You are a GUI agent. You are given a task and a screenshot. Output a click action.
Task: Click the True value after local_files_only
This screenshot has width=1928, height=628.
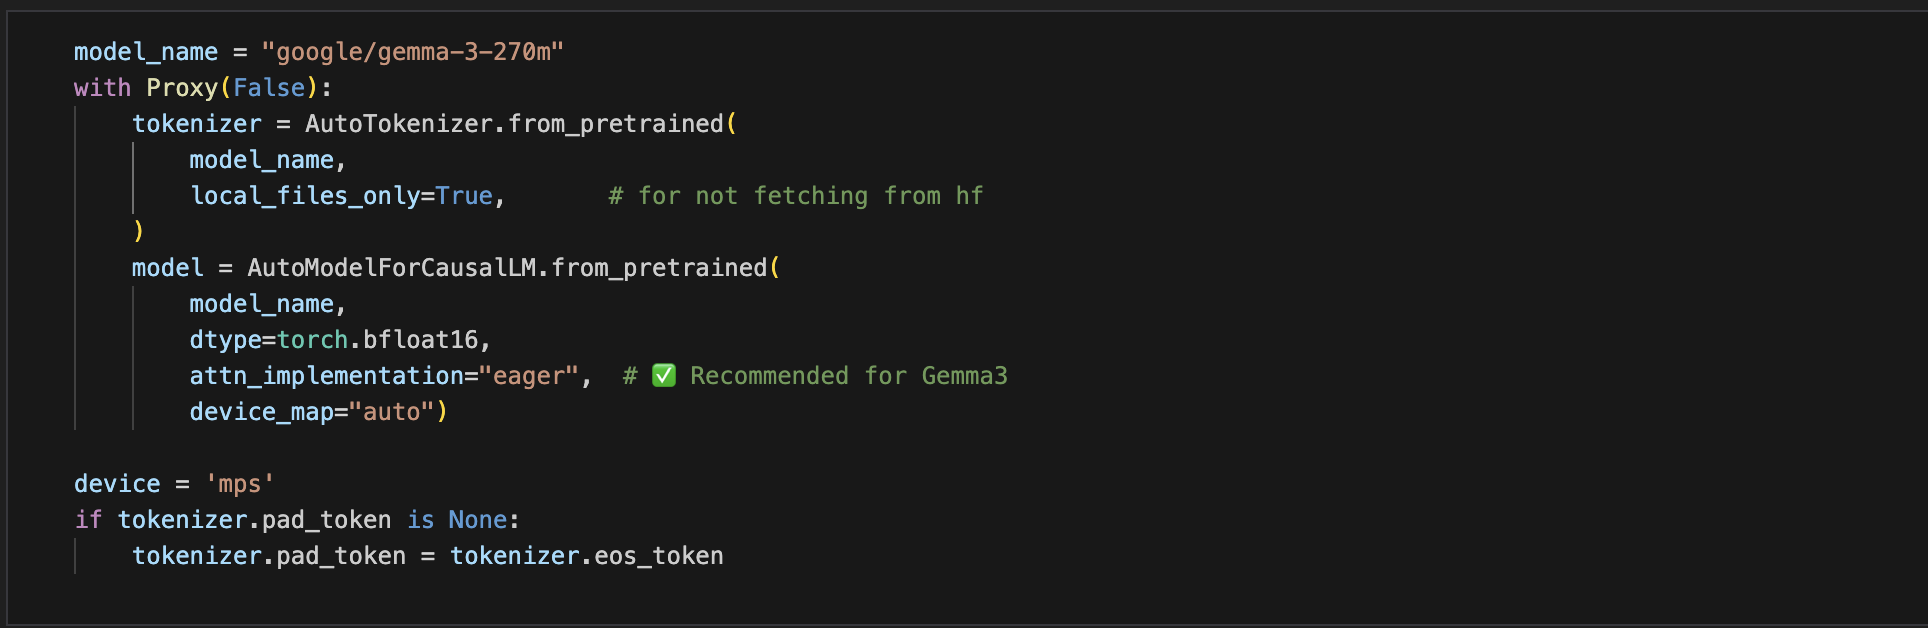(464, 196)
